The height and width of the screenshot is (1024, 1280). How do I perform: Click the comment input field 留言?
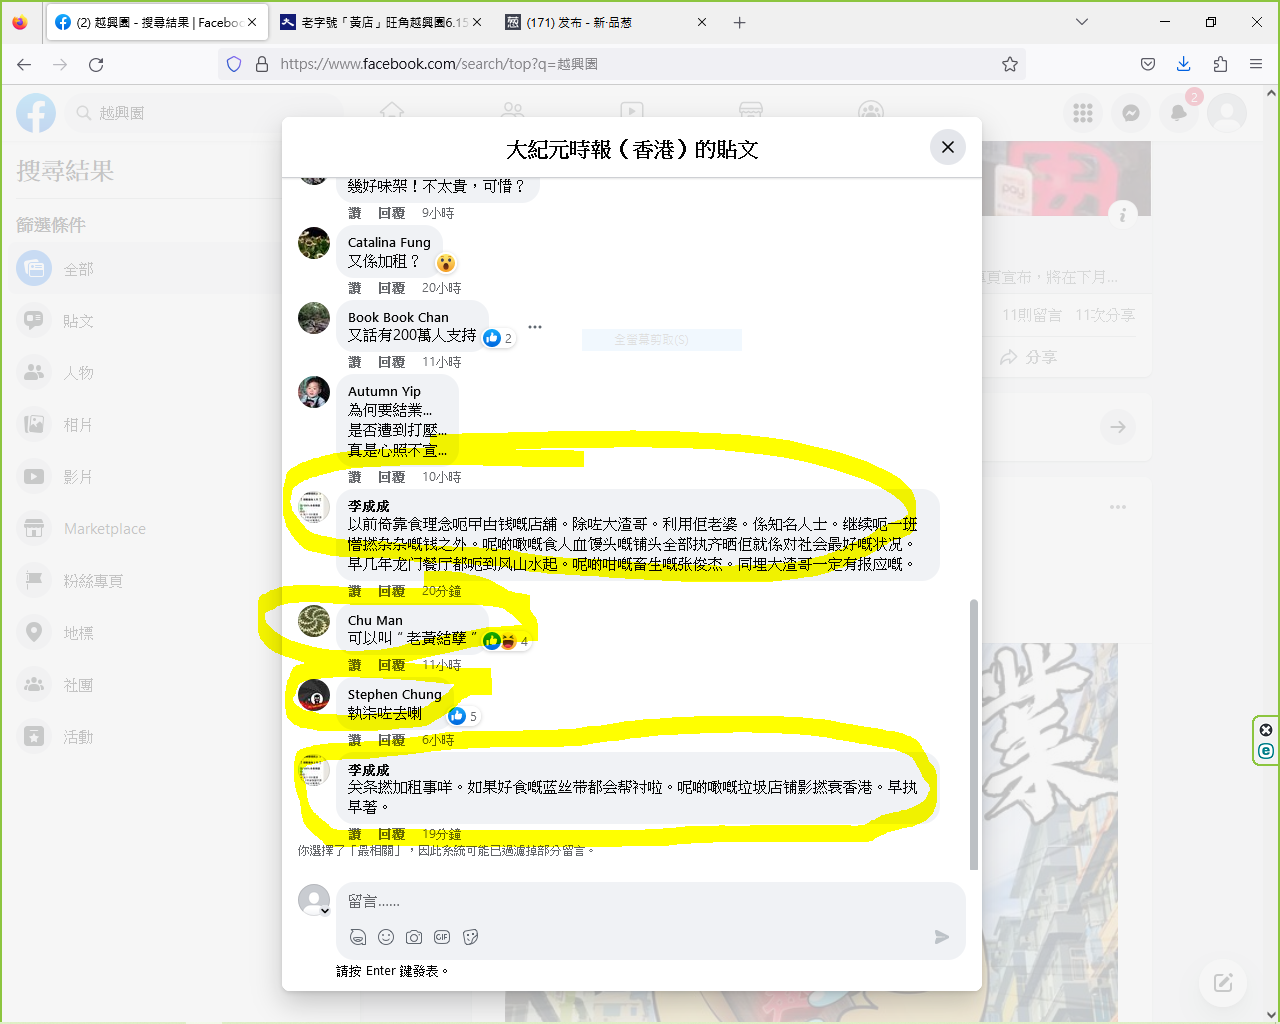(650, 902)
